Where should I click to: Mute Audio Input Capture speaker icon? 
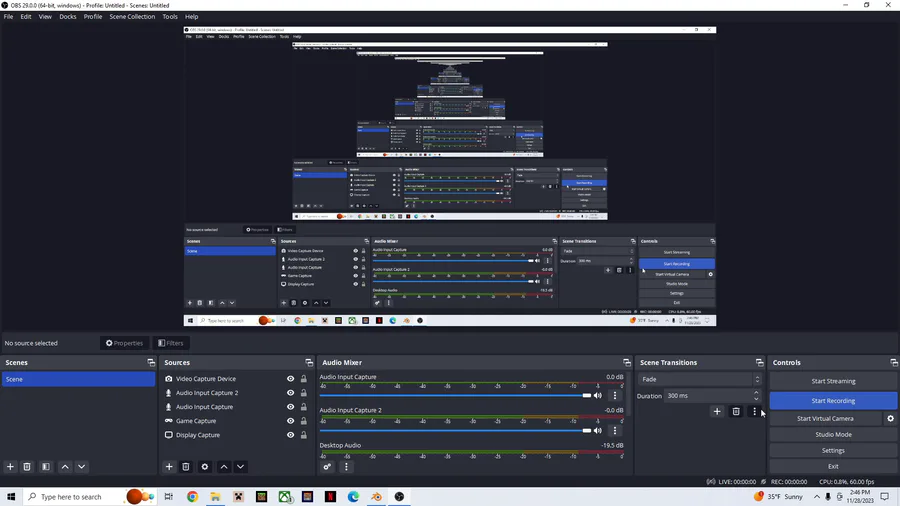(x=598, y=395)
